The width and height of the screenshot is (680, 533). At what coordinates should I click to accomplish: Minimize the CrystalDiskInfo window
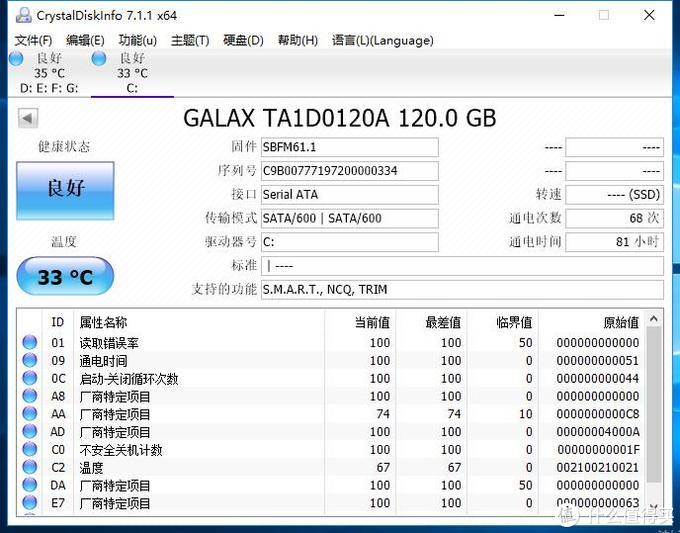click(560, 16)
